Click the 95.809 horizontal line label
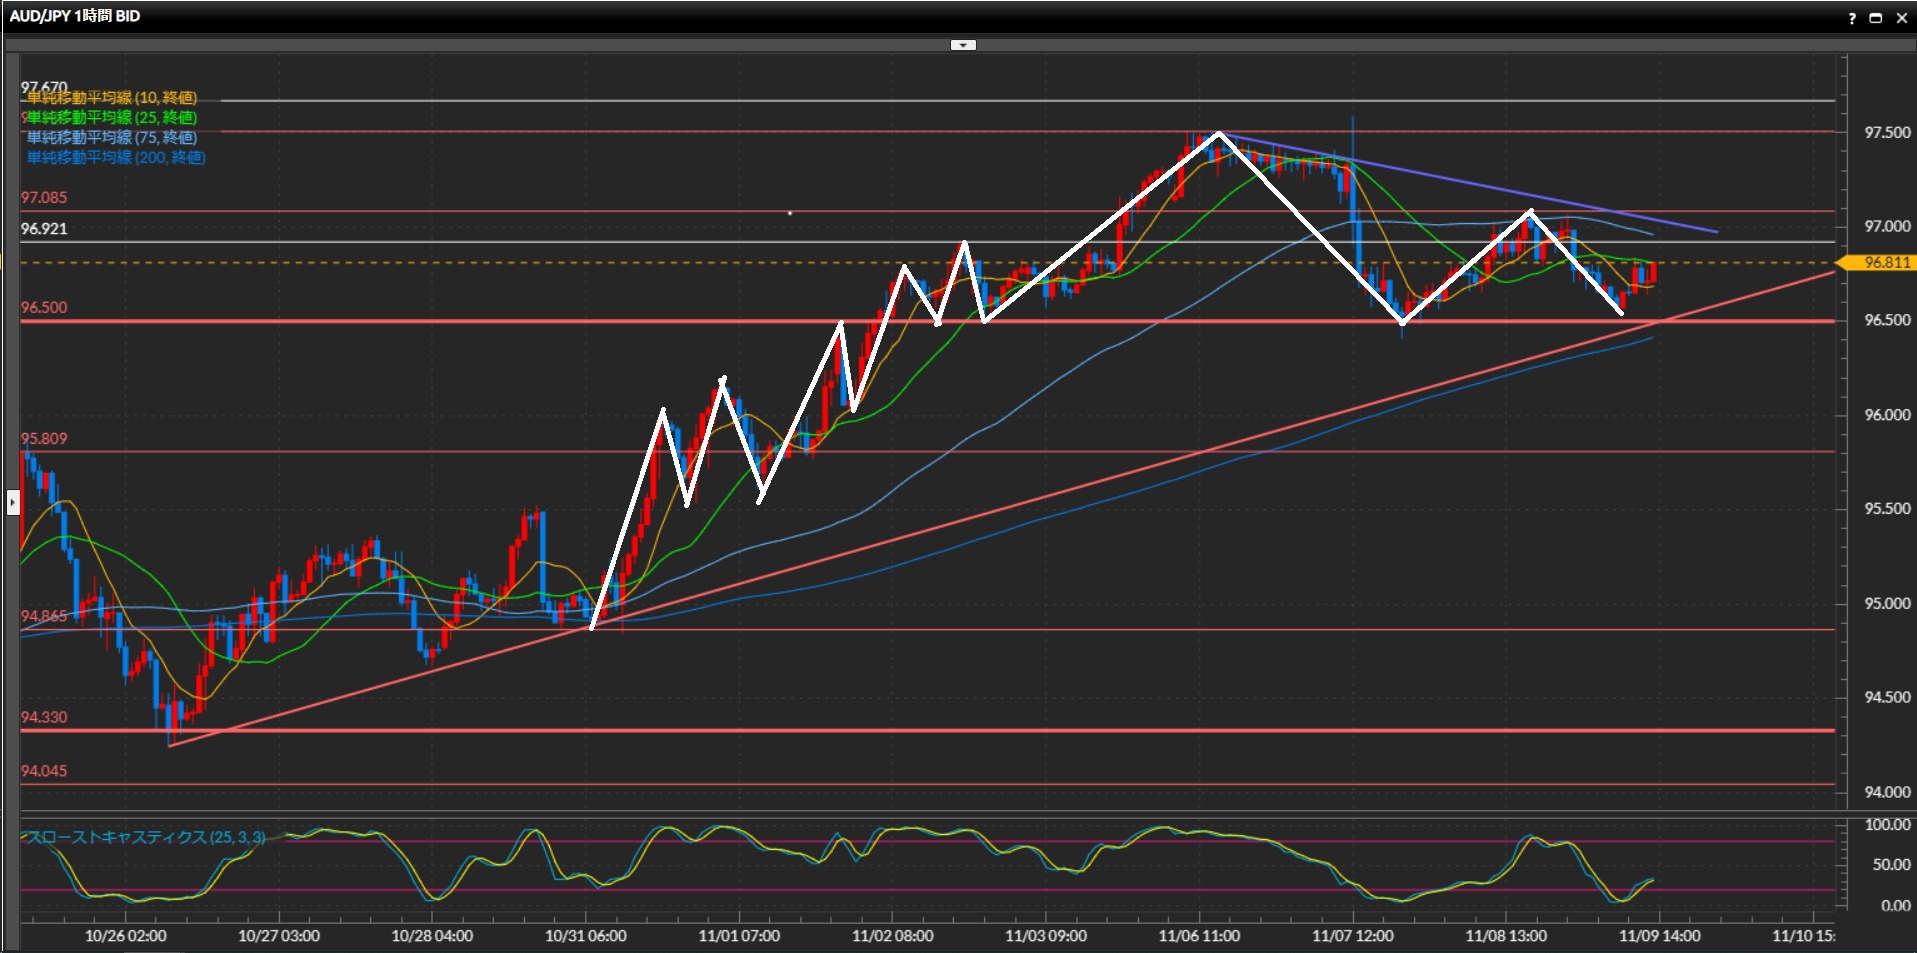The image size is (1917, 953). tap(44, 439)
